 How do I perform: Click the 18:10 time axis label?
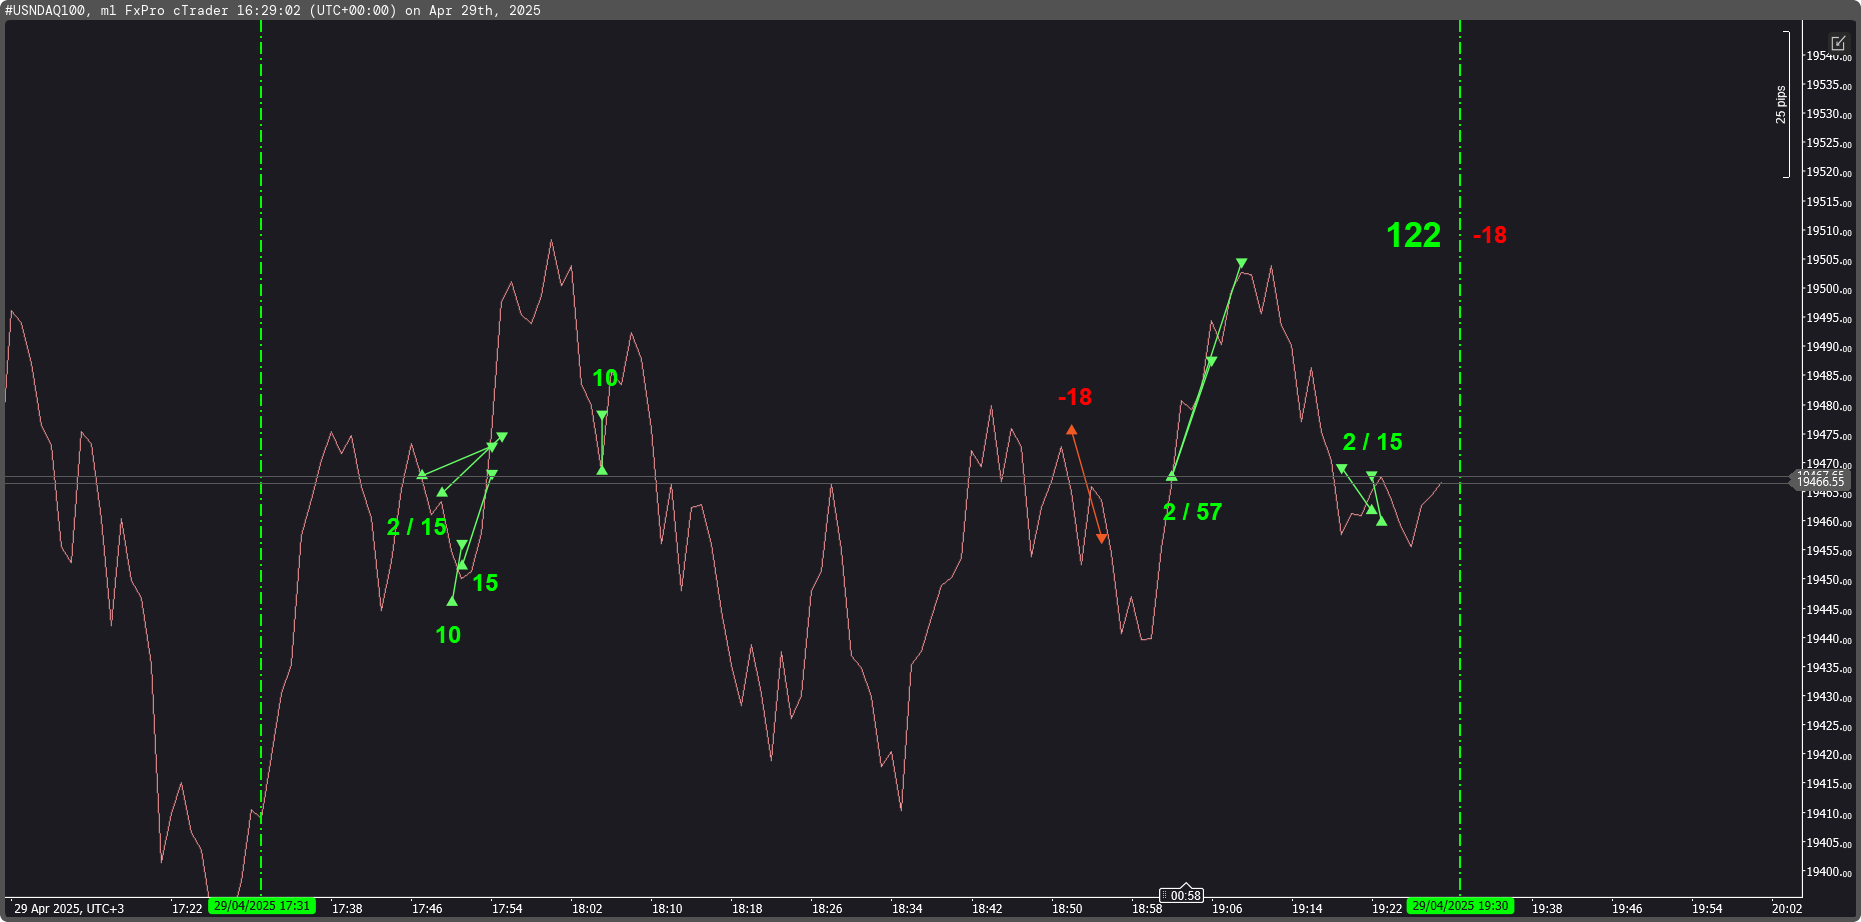tap(667, 909)
